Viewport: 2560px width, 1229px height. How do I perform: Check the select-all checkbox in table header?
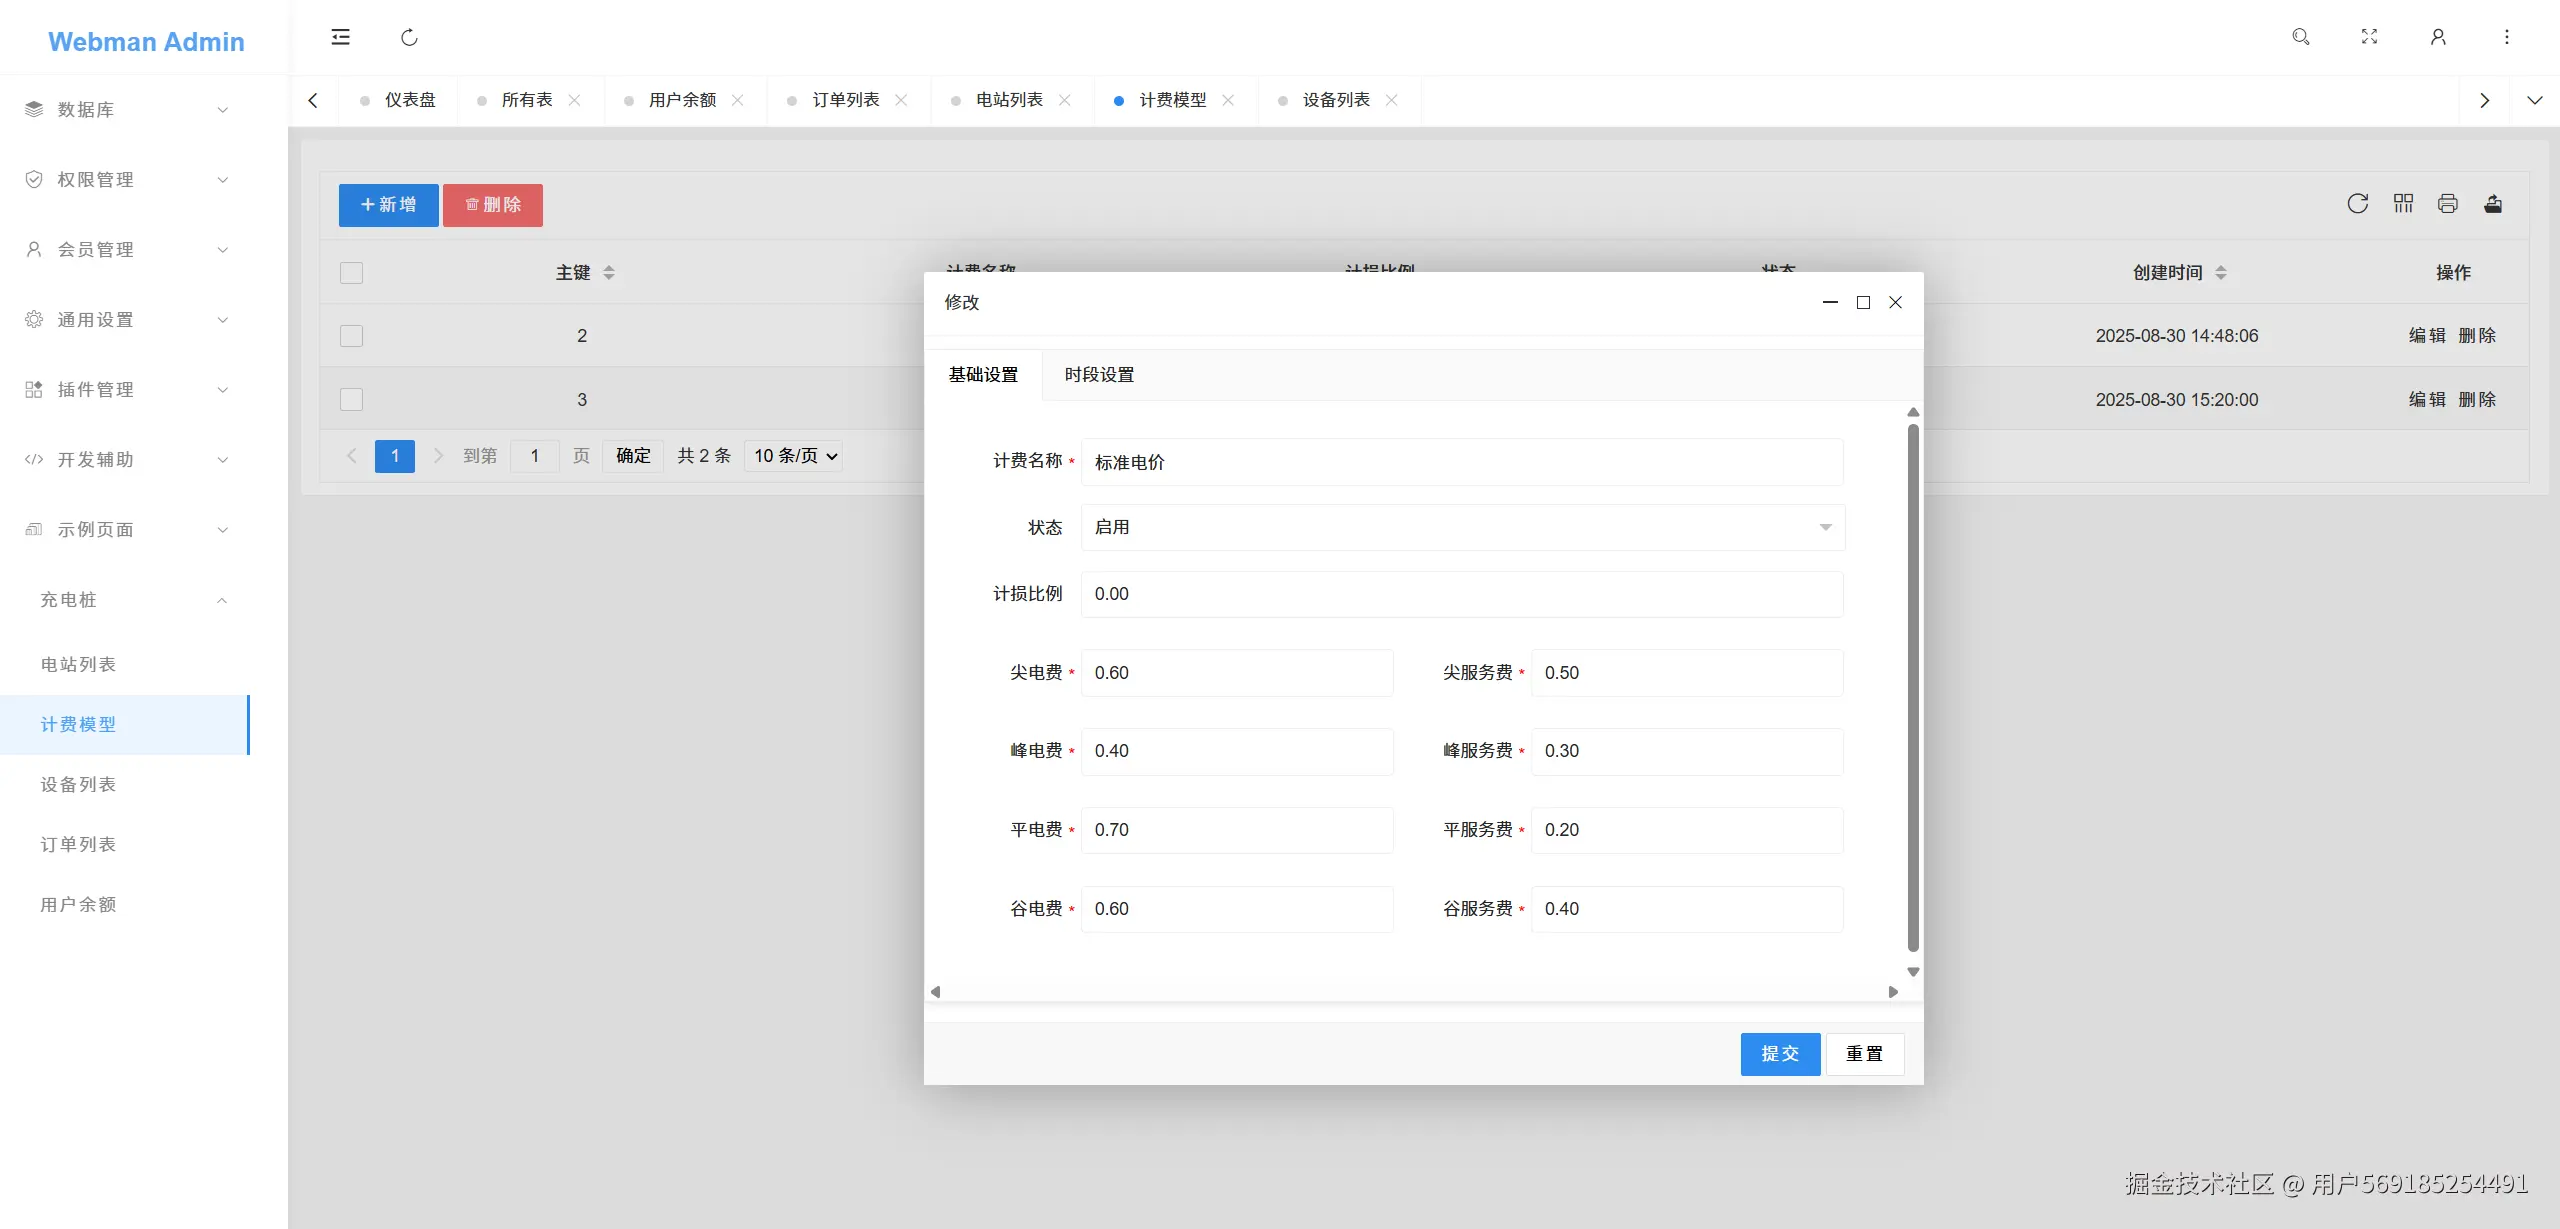pyautogui.click(x=351, y=272)
